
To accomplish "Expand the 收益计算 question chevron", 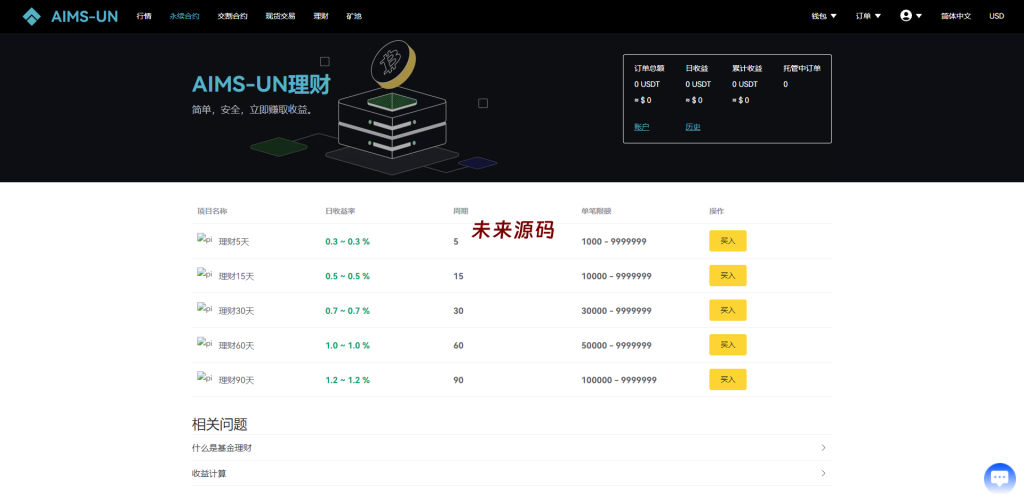I will click(x=824, y=473).
